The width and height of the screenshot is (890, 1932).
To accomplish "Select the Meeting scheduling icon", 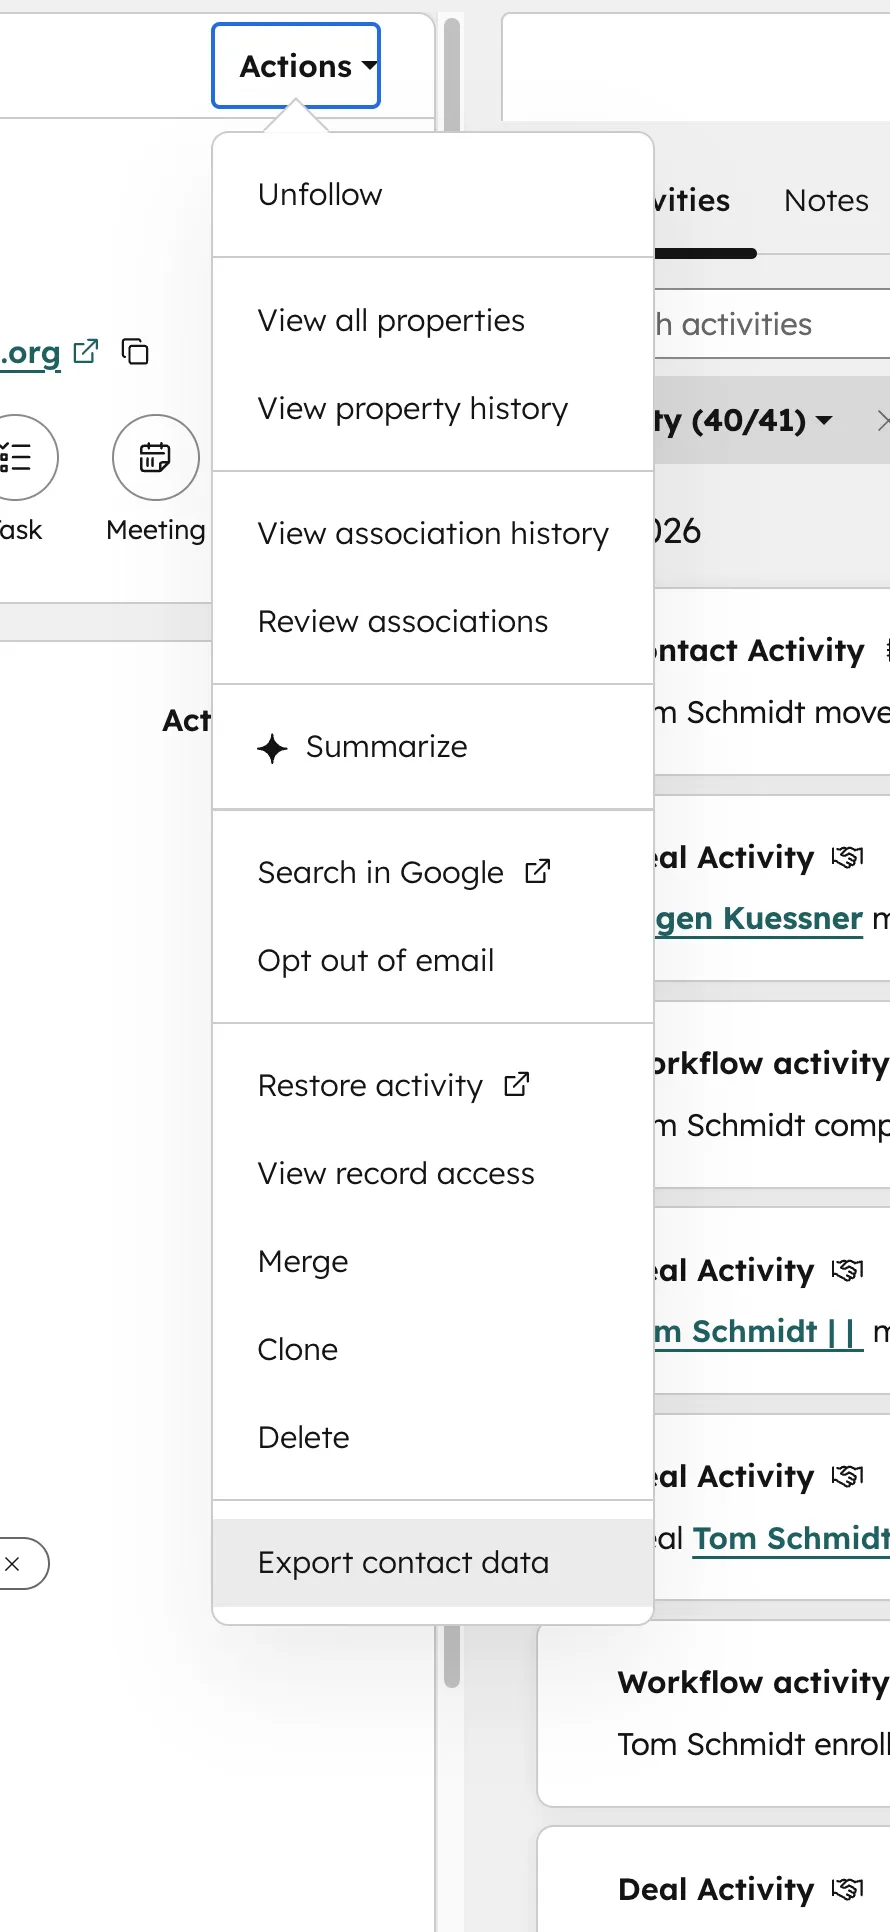I will [154, 457].
